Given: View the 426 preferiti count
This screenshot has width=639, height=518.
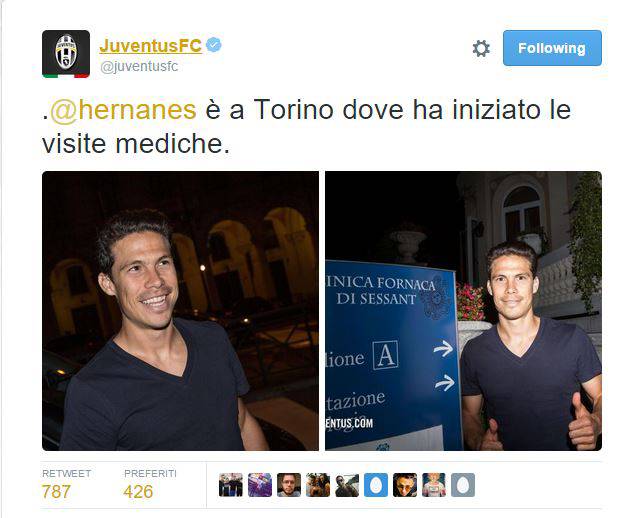Looking at the screenshot, I should pyautogui.click(x=138, y=492).
